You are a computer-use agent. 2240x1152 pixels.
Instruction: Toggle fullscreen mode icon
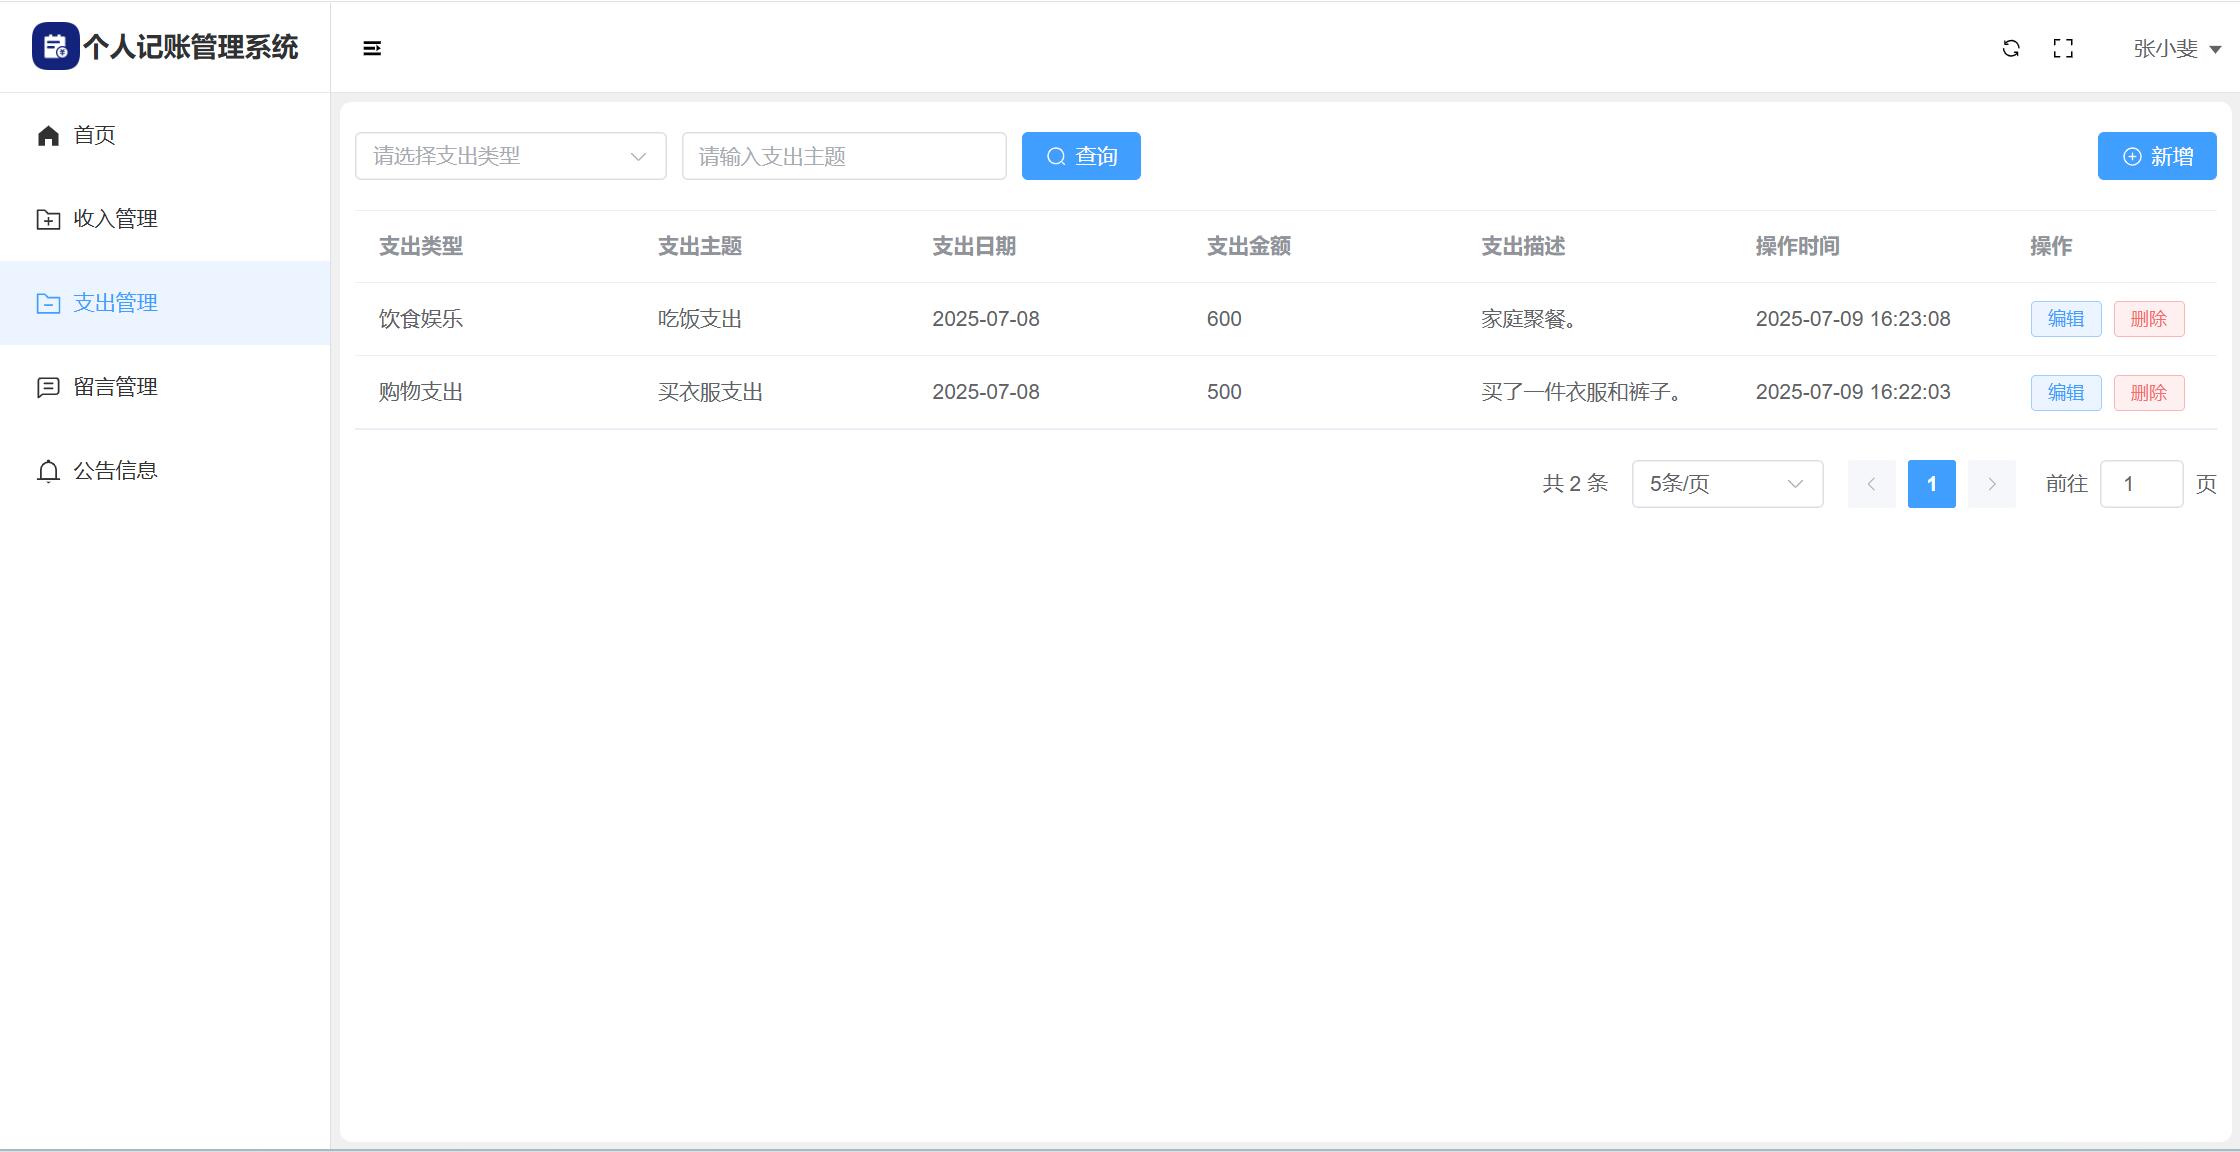(x=2063, y=48)
